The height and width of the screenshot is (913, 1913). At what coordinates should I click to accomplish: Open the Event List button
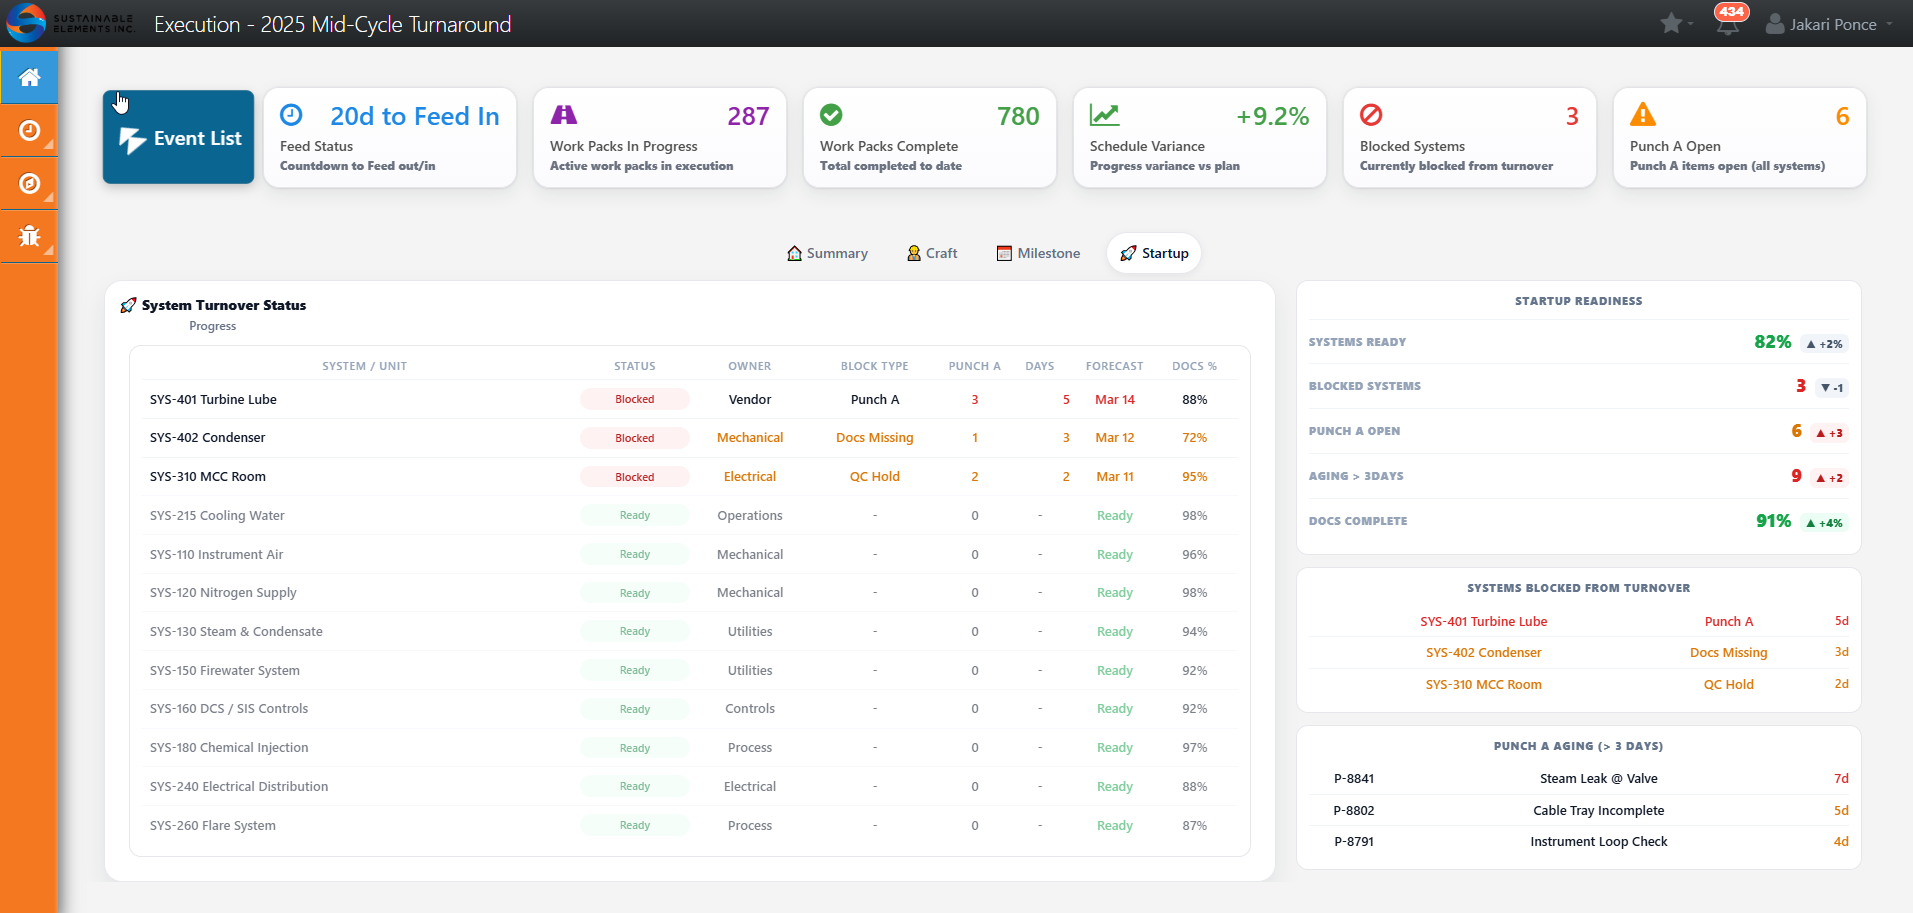click(x=178, y=137)
